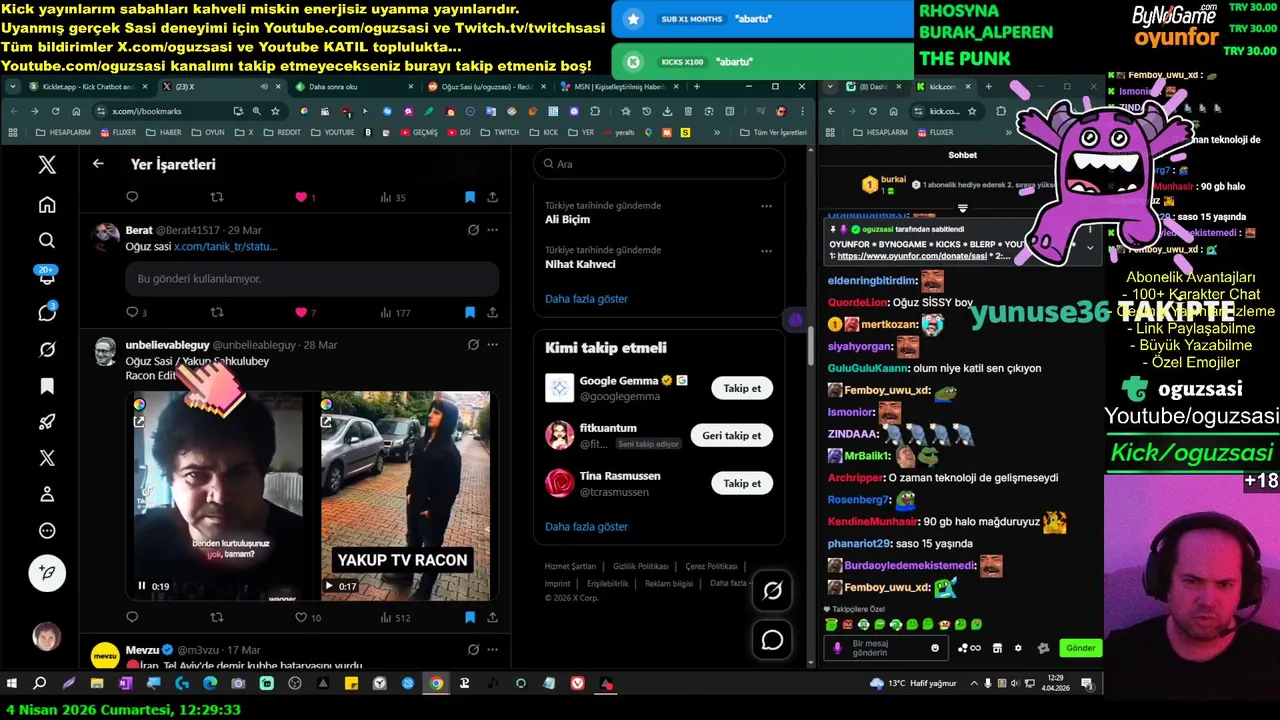This screenshot has height=720, width=1280.
Task: Open rocket icon in X left sidebar
Action: (x=47, y=422)
